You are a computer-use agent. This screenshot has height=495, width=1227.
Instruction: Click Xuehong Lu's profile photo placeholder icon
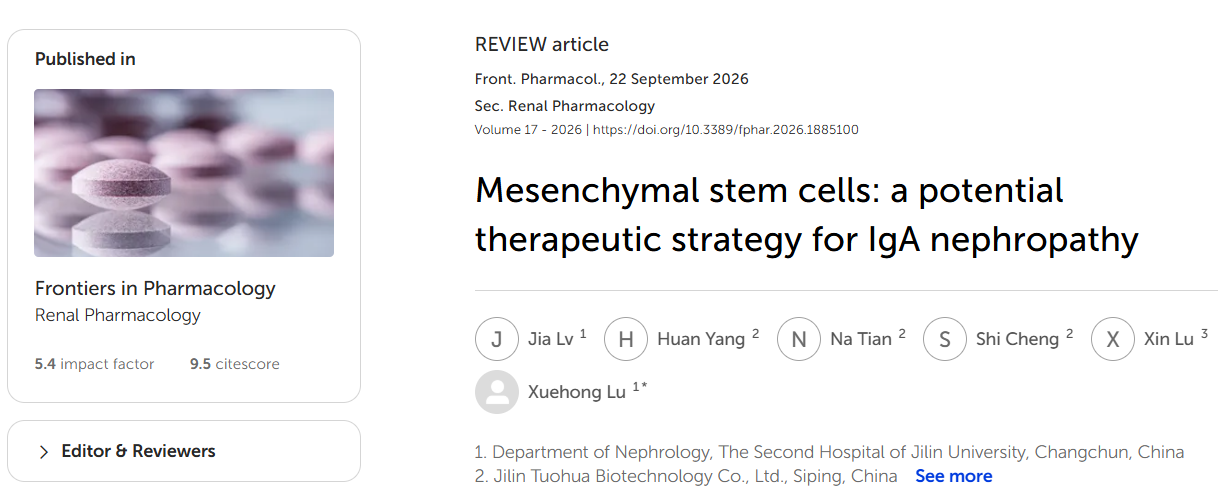click(497, 392)
